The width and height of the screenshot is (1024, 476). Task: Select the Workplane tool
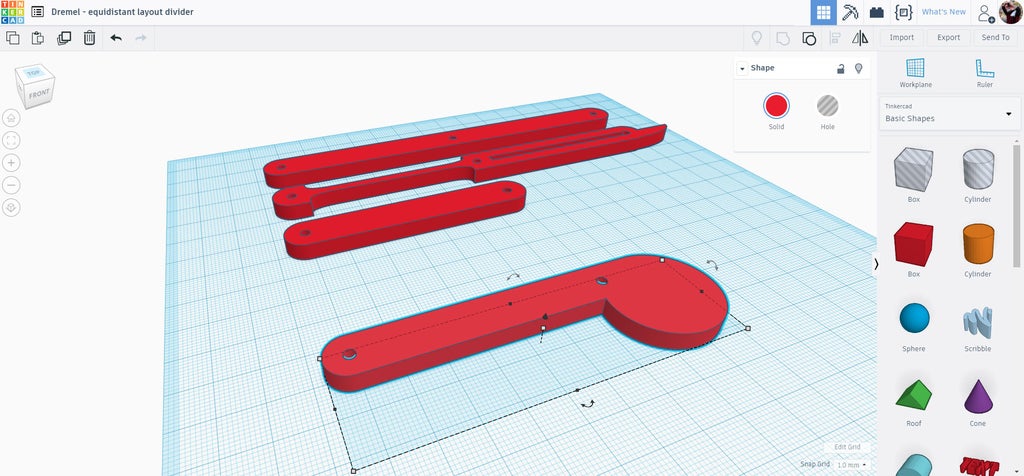[x=916, y=72]
